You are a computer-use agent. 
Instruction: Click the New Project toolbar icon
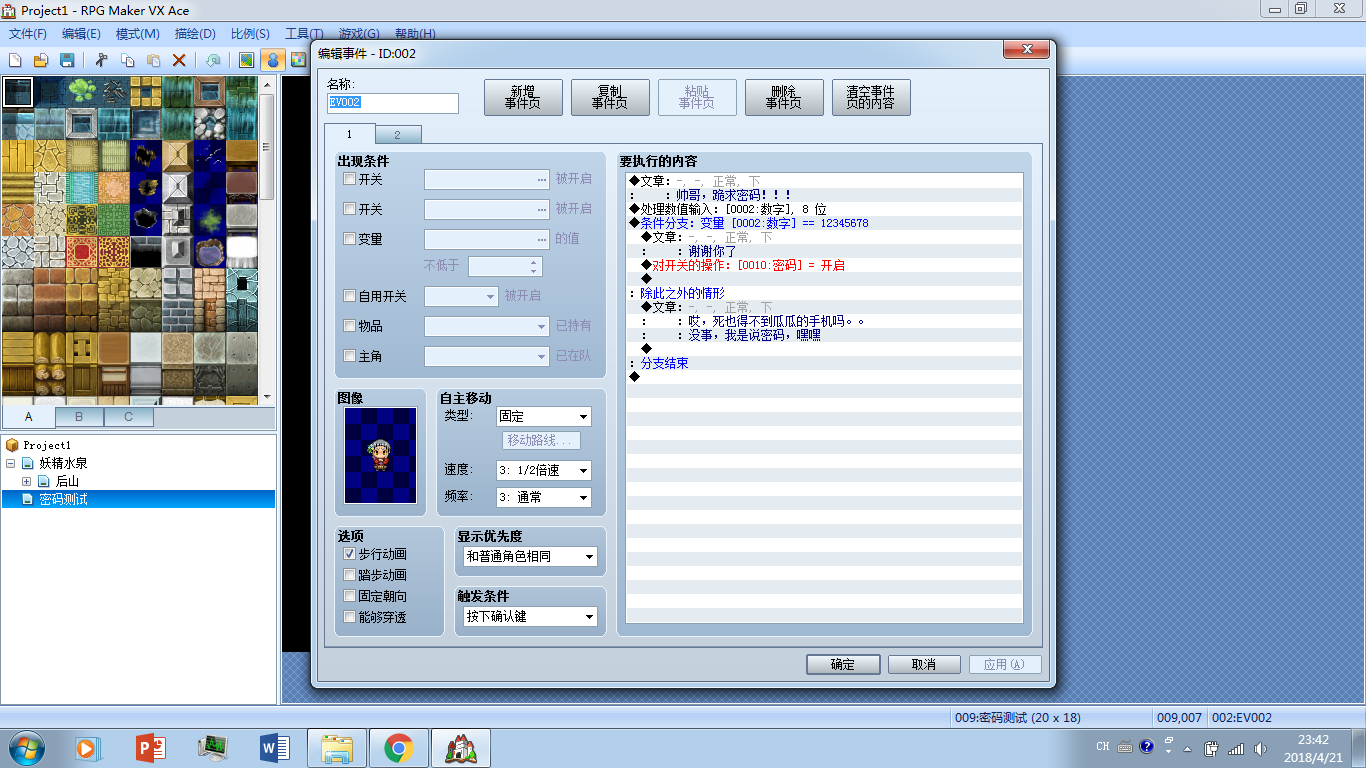pos(15,60)
